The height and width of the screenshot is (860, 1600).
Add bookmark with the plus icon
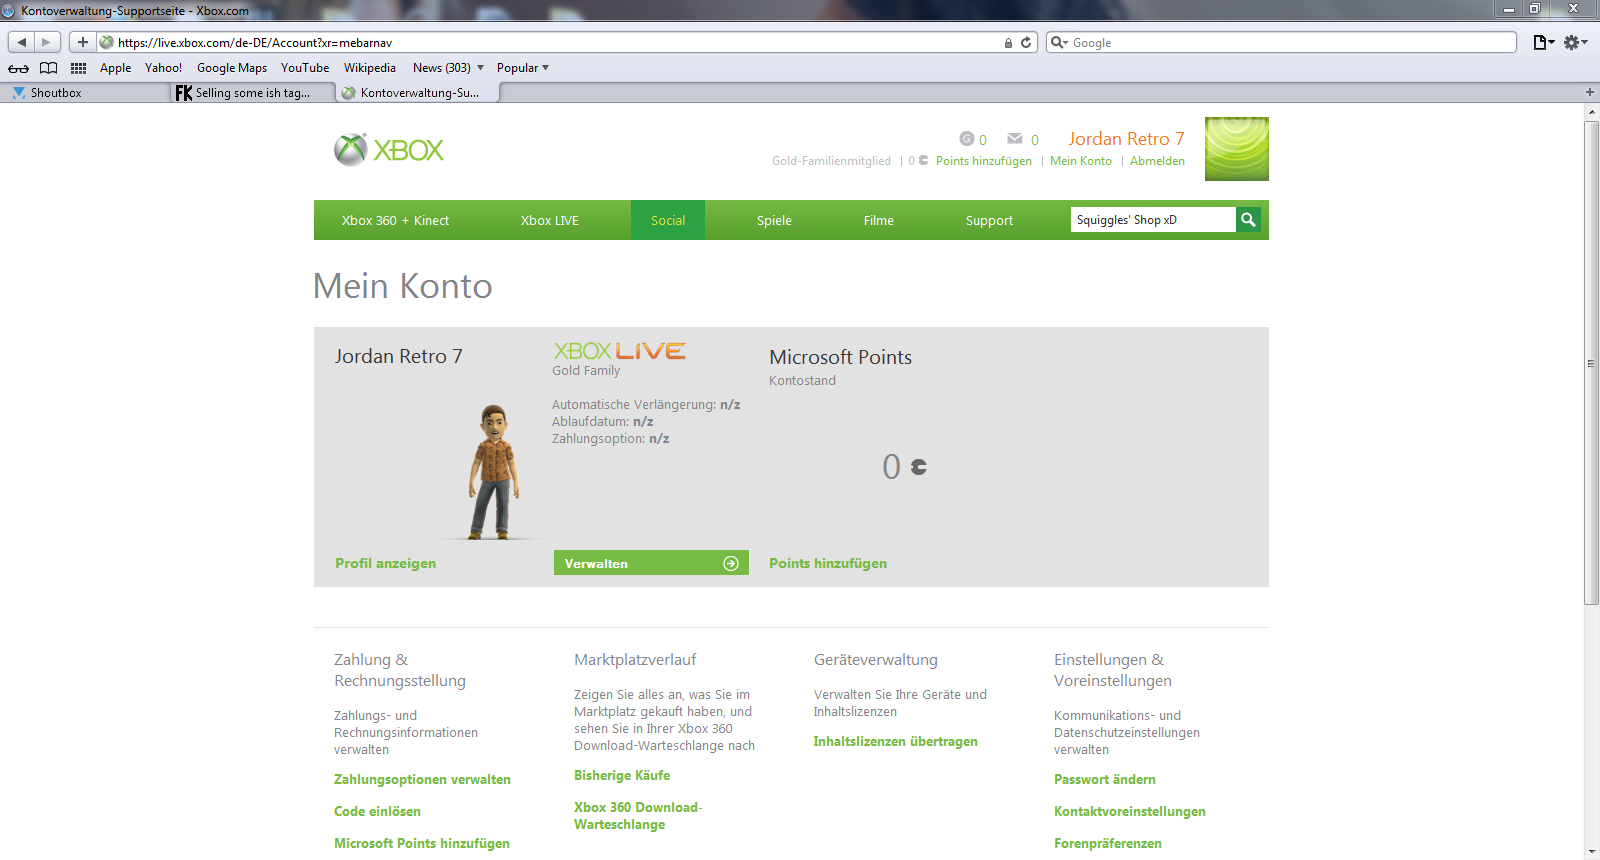pyautogui.click(x=83, y=42)
